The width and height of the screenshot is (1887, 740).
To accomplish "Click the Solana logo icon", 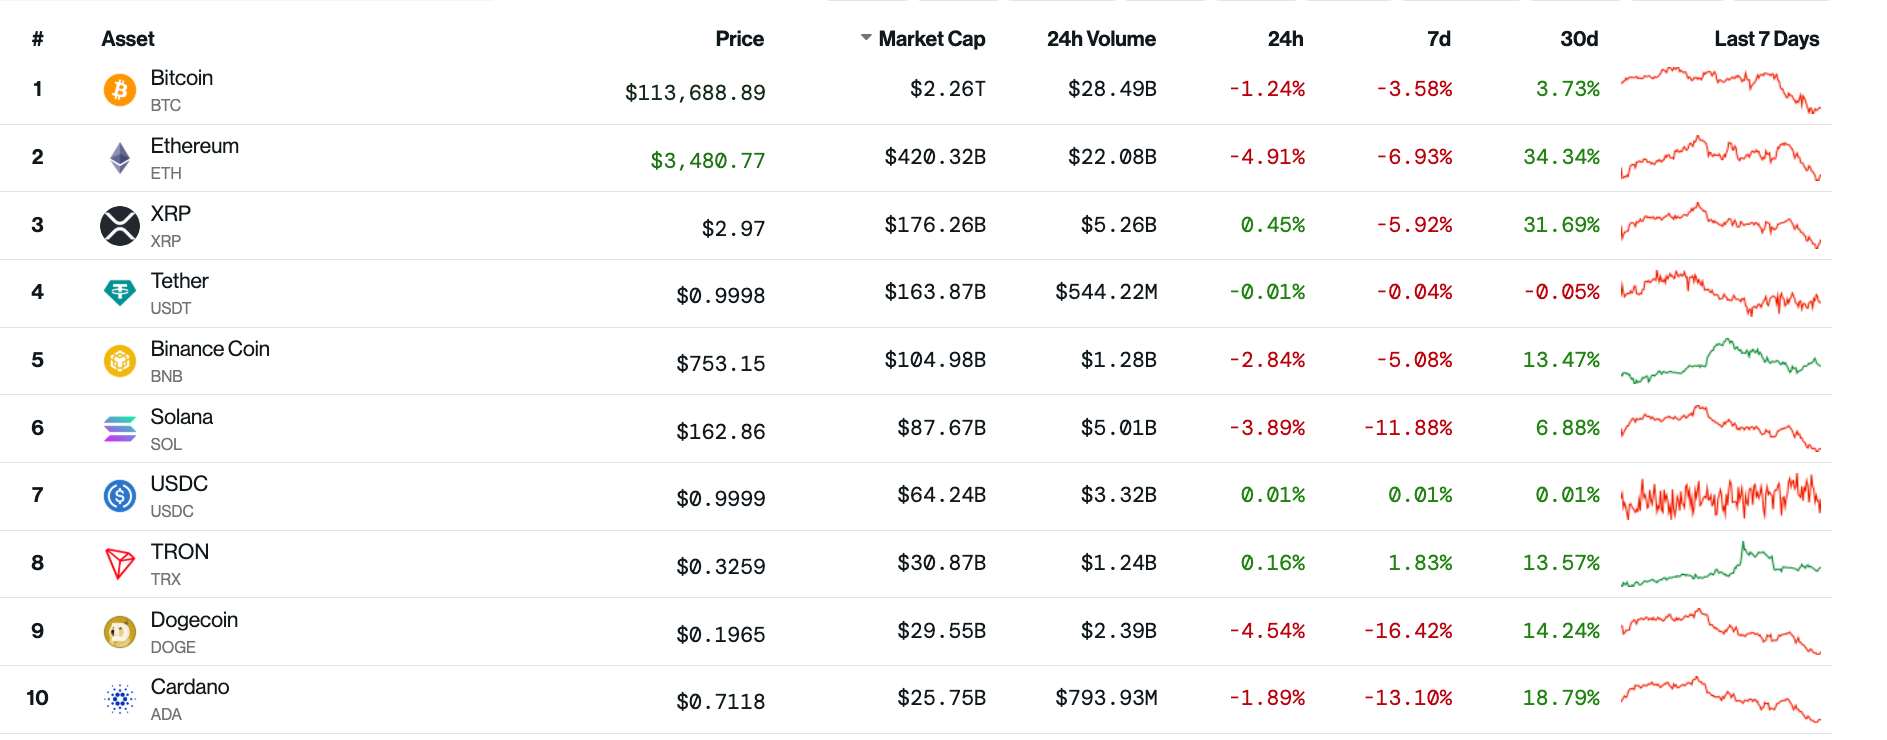I will (120, 429).
